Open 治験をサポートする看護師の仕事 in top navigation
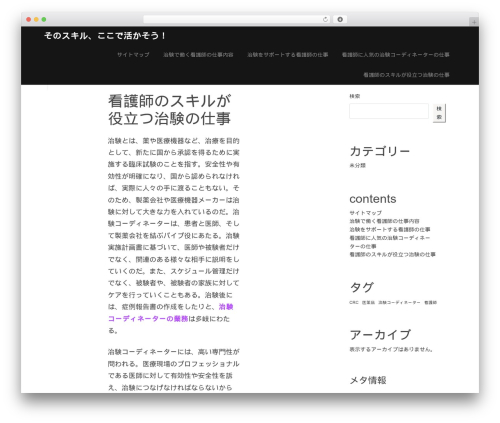 (x=288, y=55)
